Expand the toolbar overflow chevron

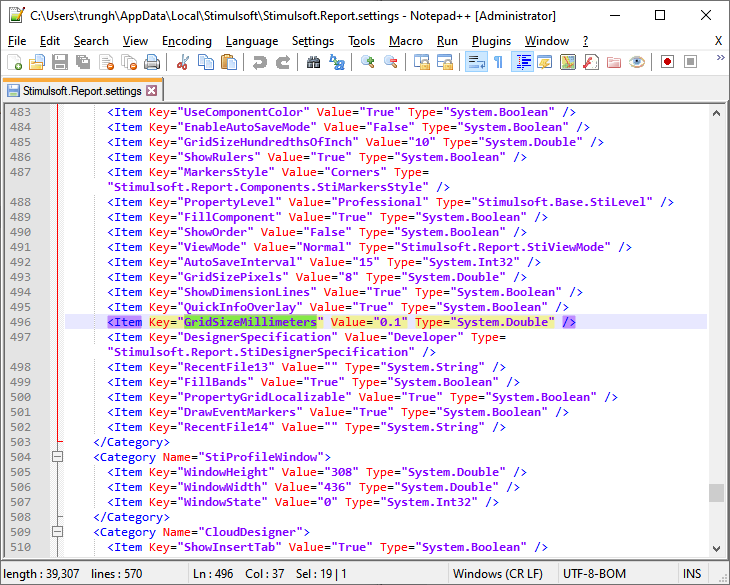point(720,58)
